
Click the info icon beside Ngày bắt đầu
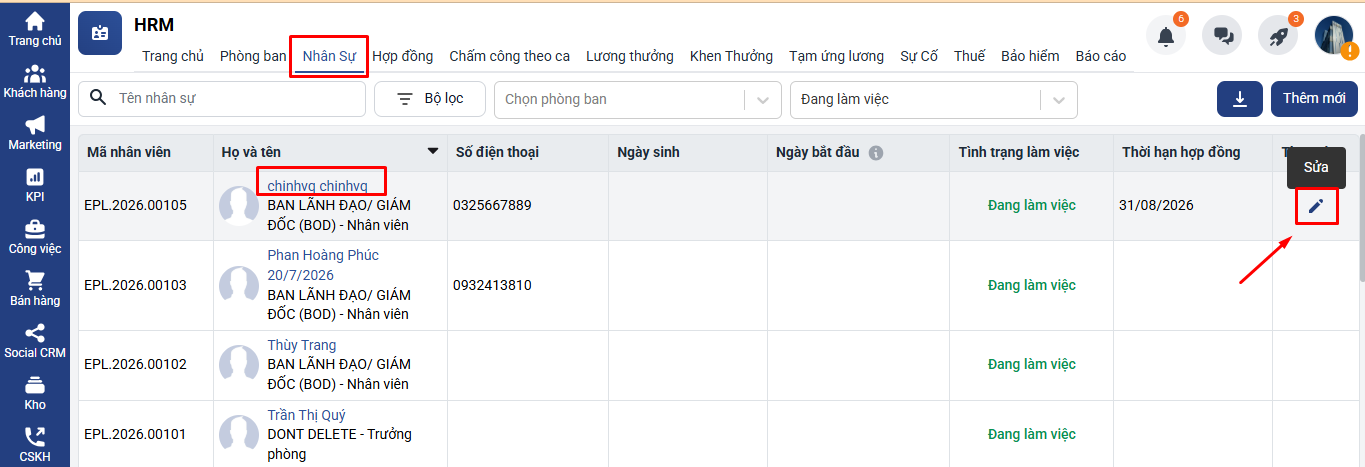point(876,153)
